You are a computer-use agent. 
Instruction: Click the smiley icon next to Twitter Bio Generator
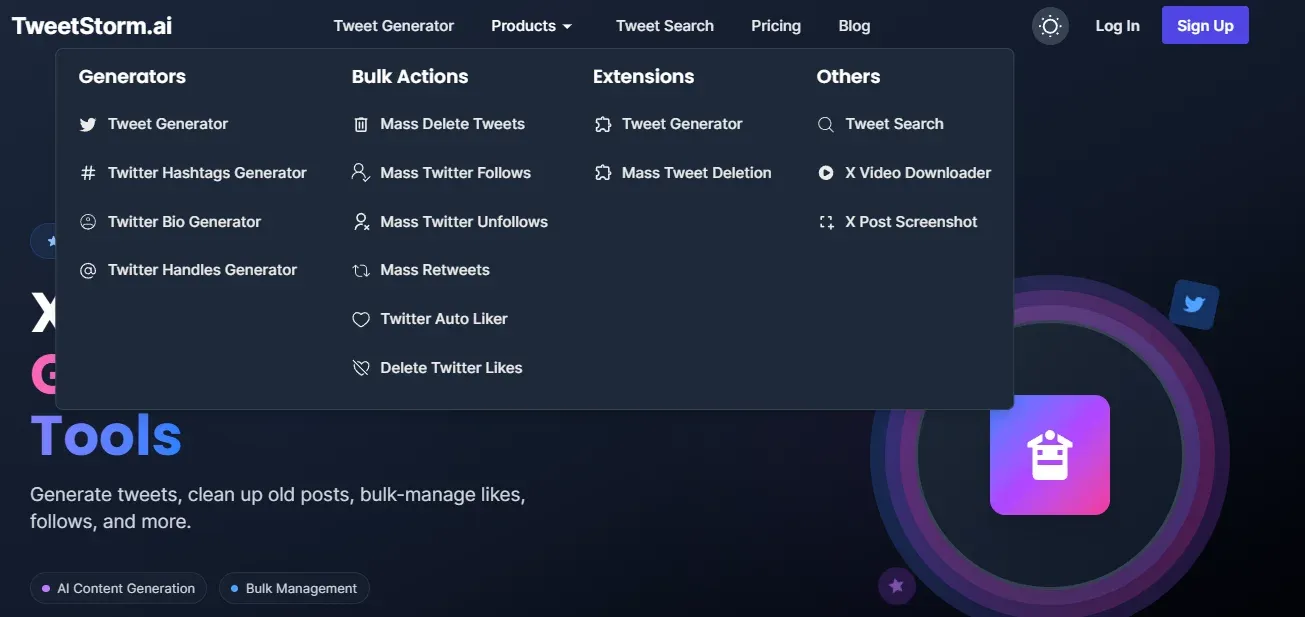[x=88, y=221]
